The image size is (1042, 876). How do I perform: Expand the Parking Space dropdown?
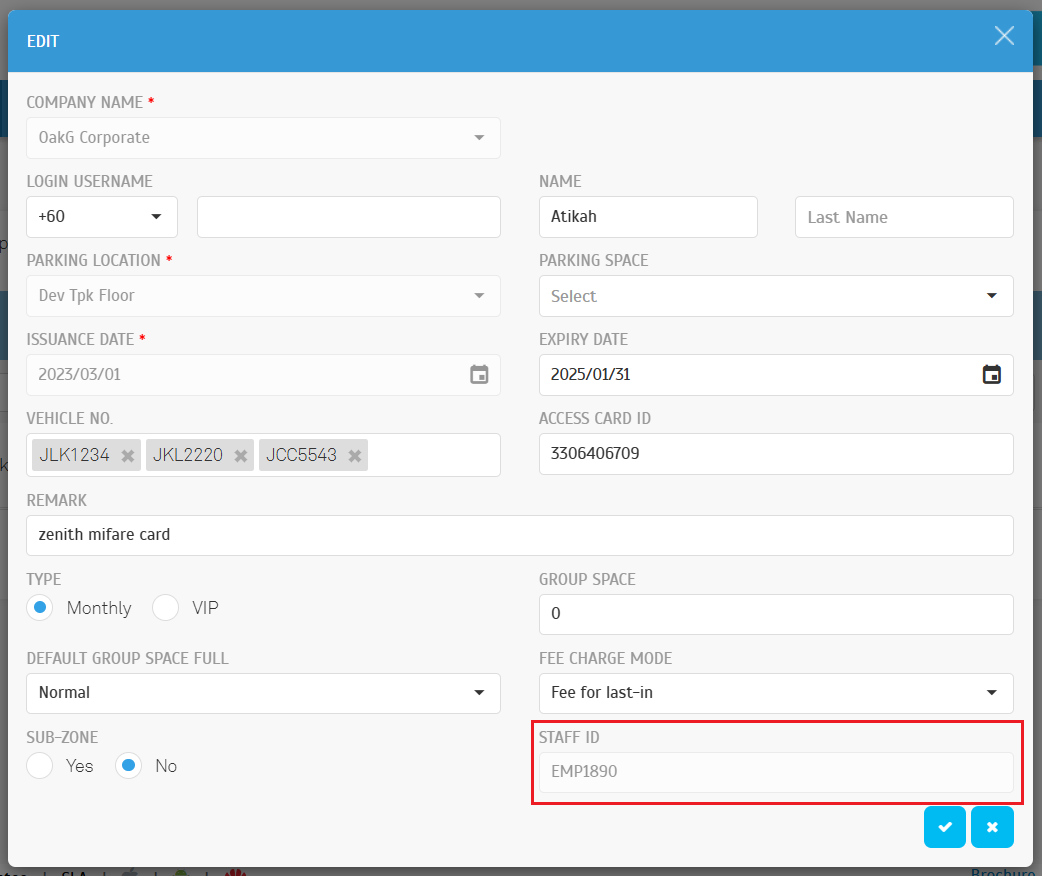pos(775,296)
